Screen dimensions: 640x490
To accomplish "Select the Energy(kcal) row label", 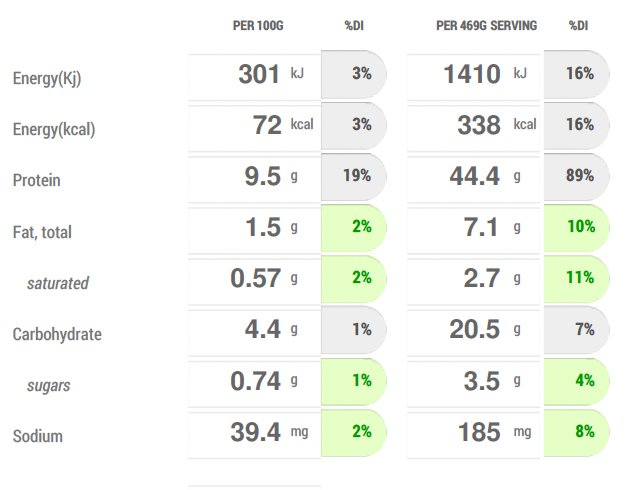I will tap(53, 130).
